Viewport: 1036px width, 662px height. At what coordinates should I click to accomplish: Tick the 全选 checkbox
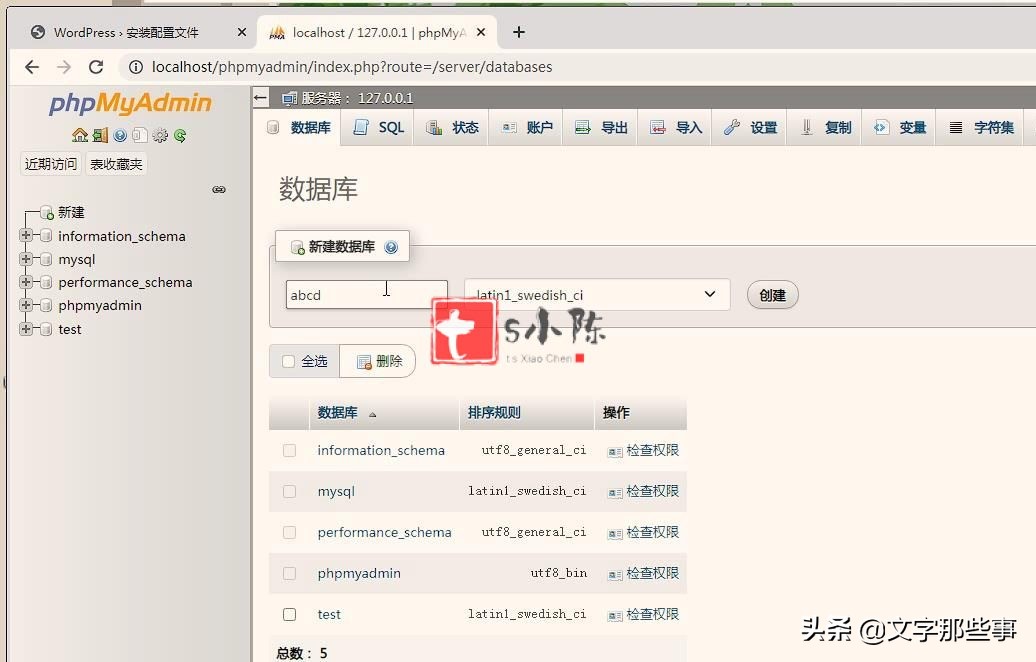289,361
